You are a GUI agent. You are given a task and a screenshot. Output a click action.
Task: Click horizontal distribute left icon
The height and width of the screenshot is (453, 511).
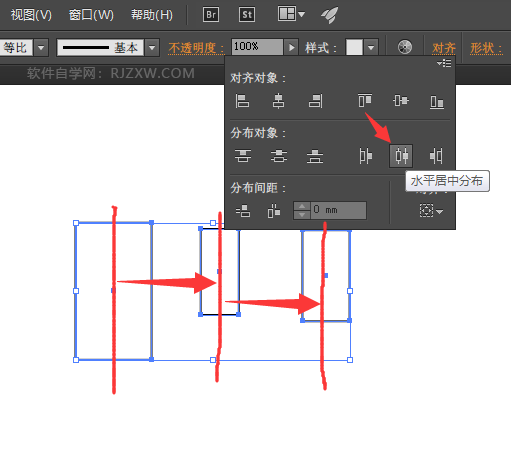coord(366,156)
